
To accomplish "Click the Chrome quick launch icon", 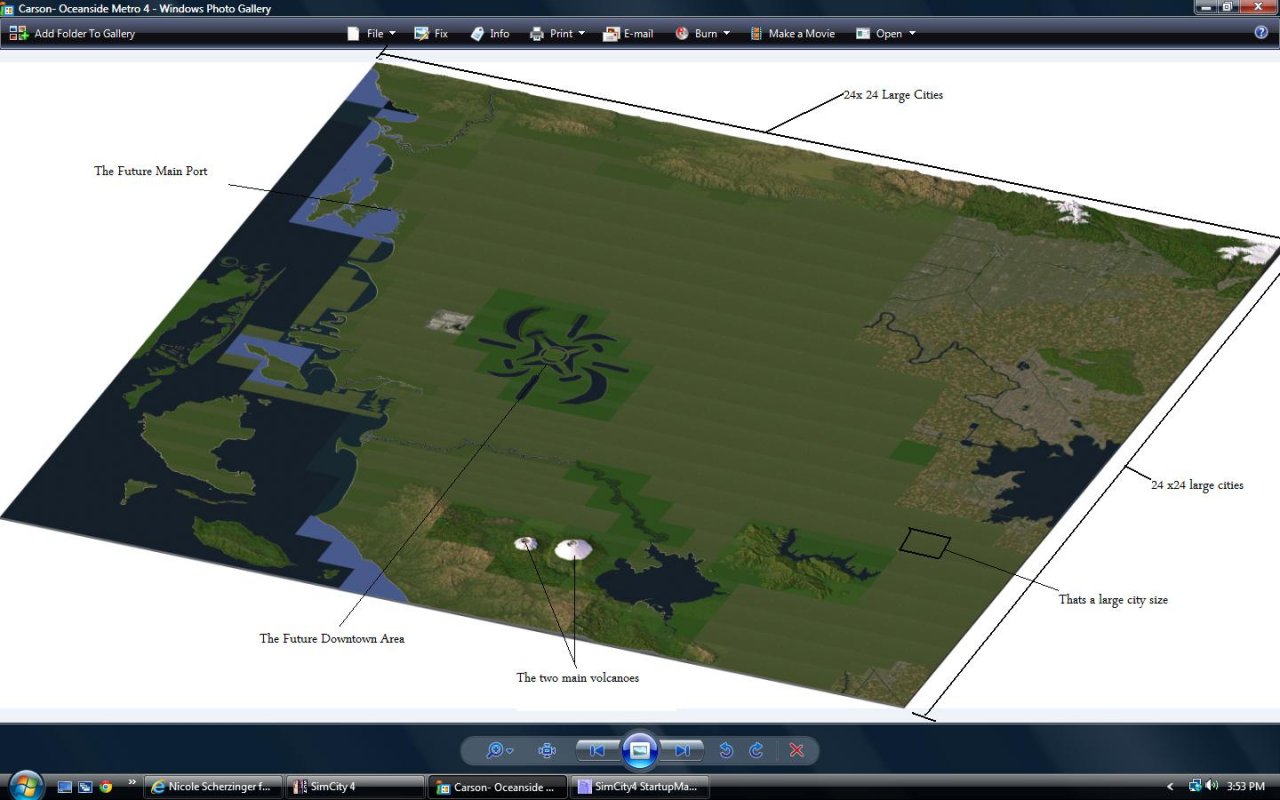I will (106, 787).
